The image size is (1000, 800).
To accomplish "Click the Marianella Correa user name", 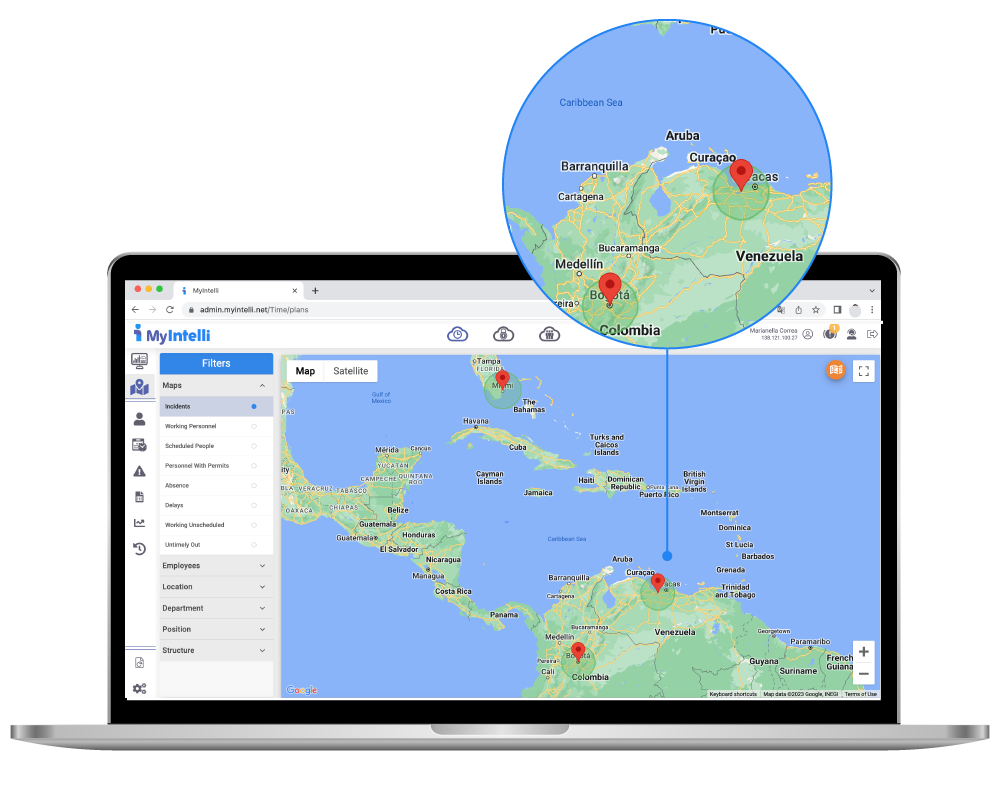I will 773,330.
